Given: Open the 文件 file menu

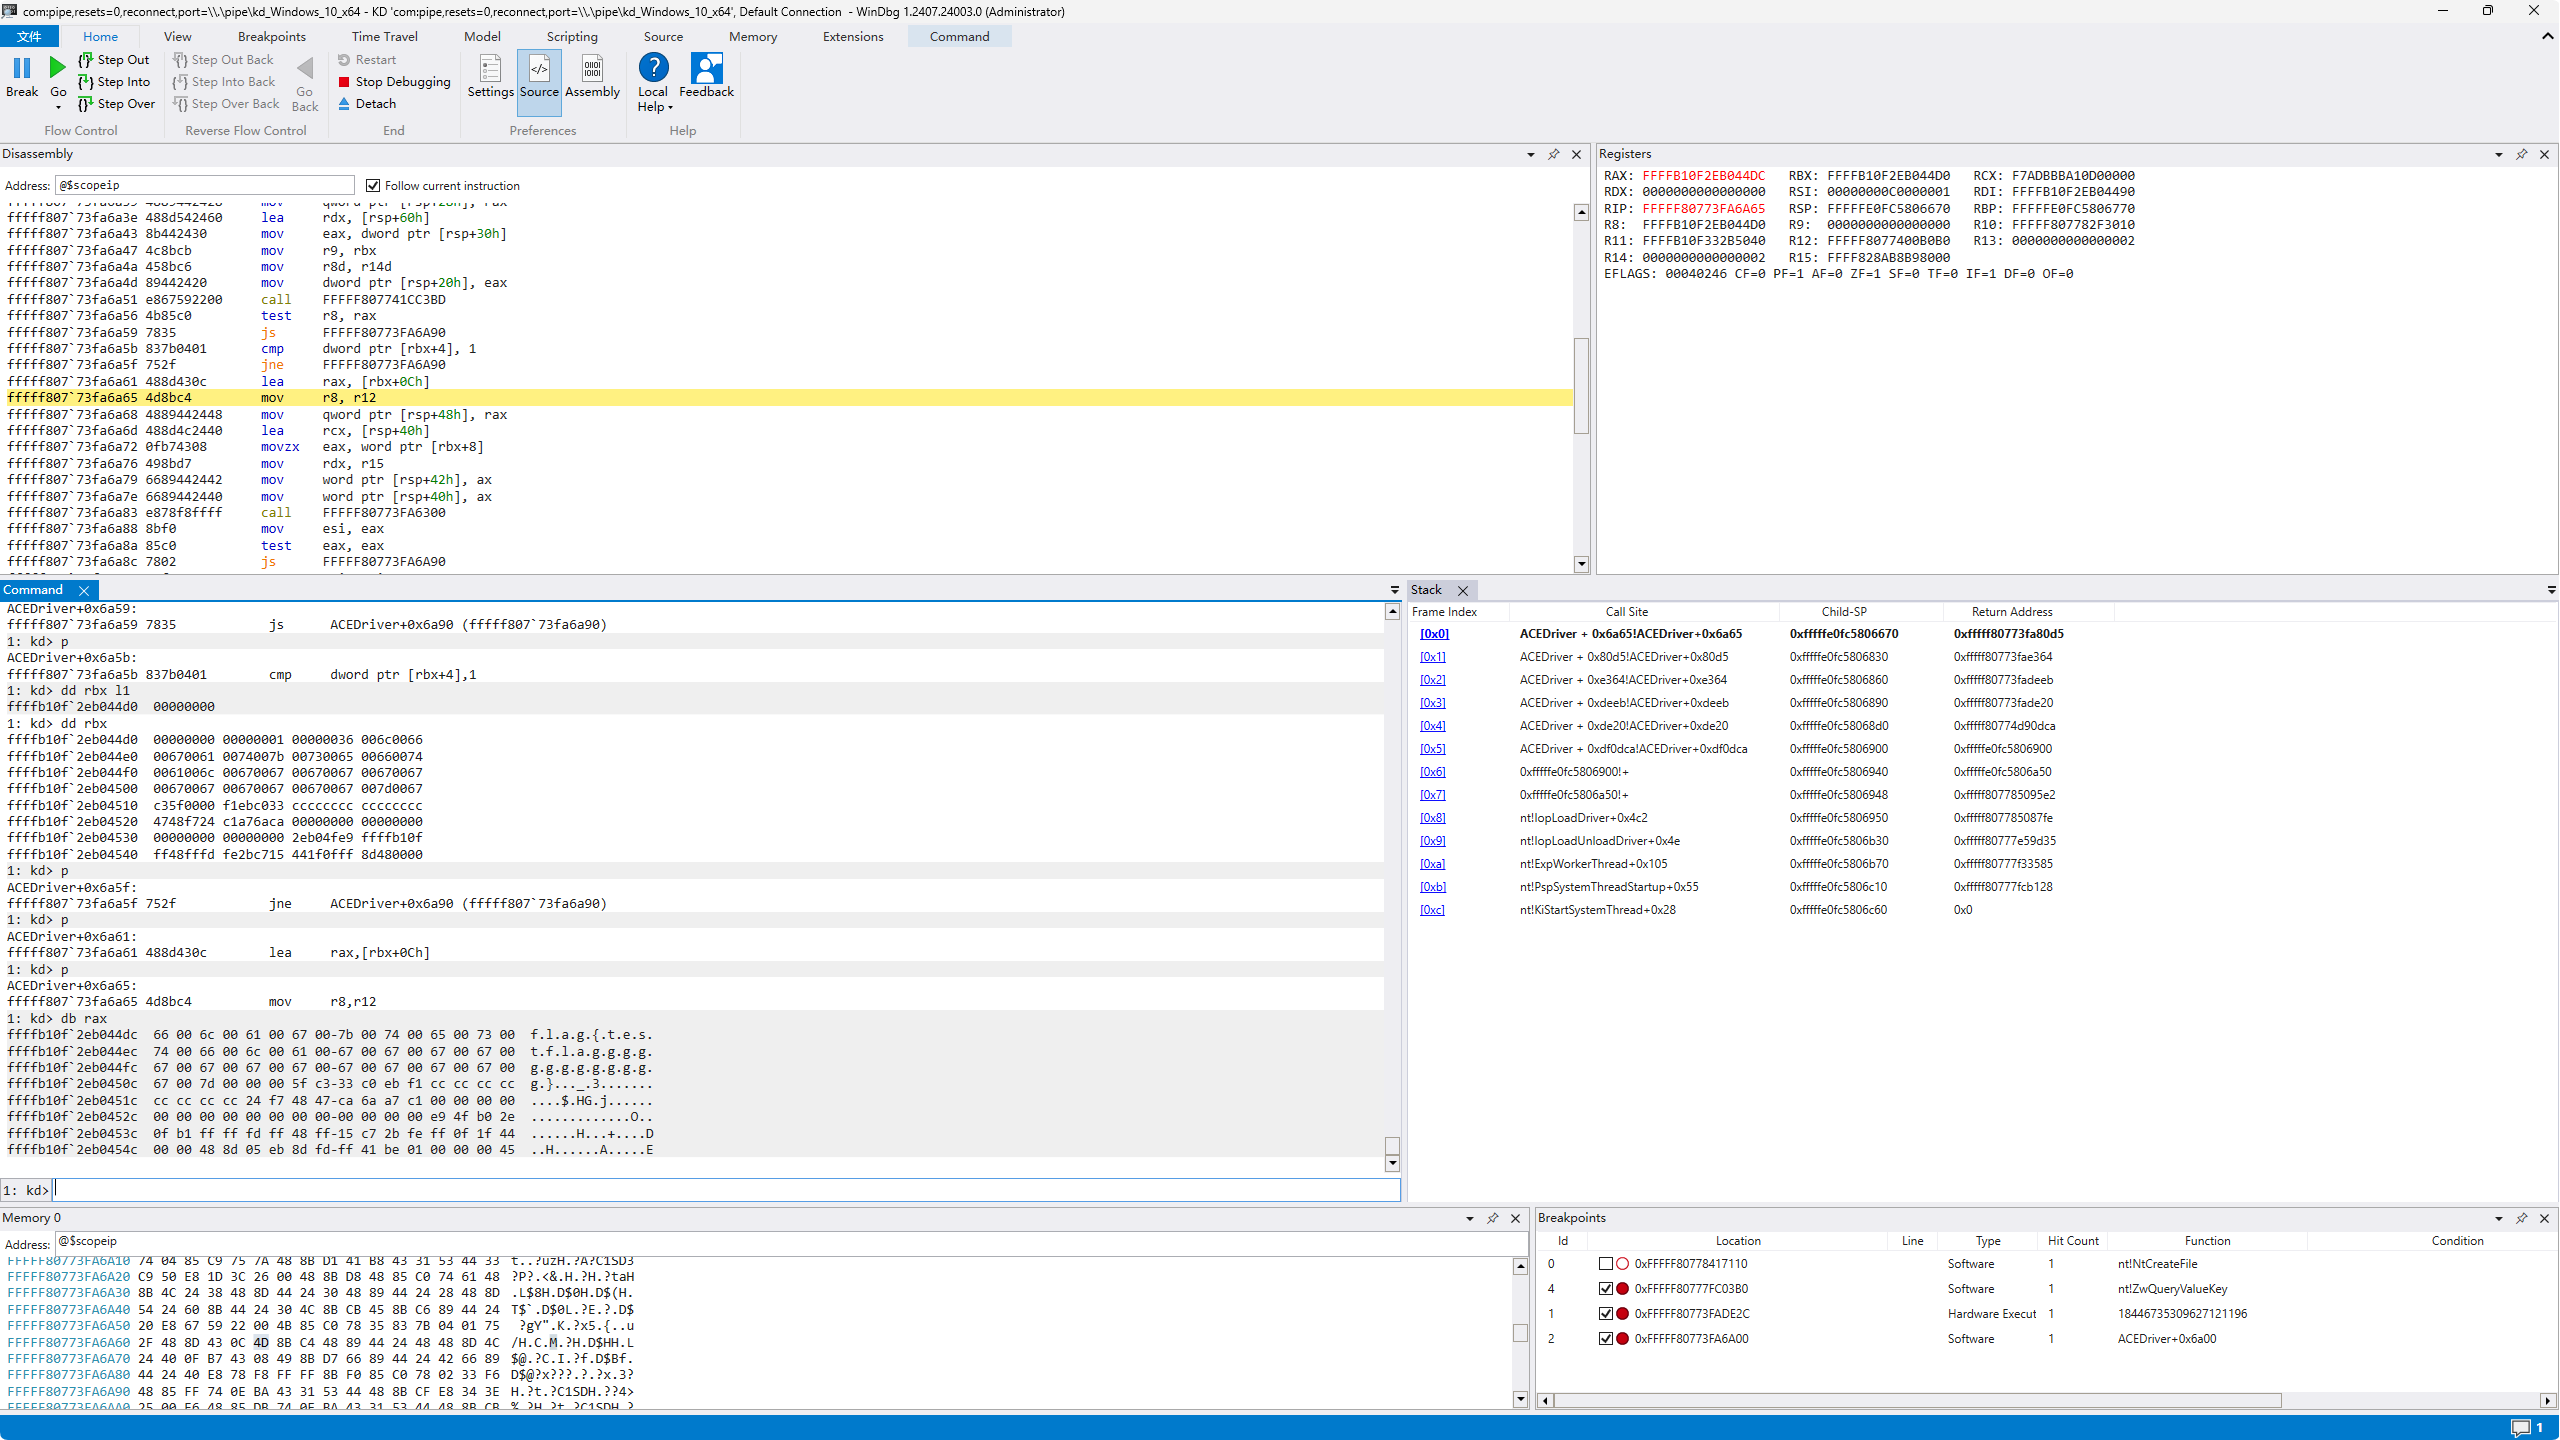Looking at the screenshot, I should tap(29, 36).
